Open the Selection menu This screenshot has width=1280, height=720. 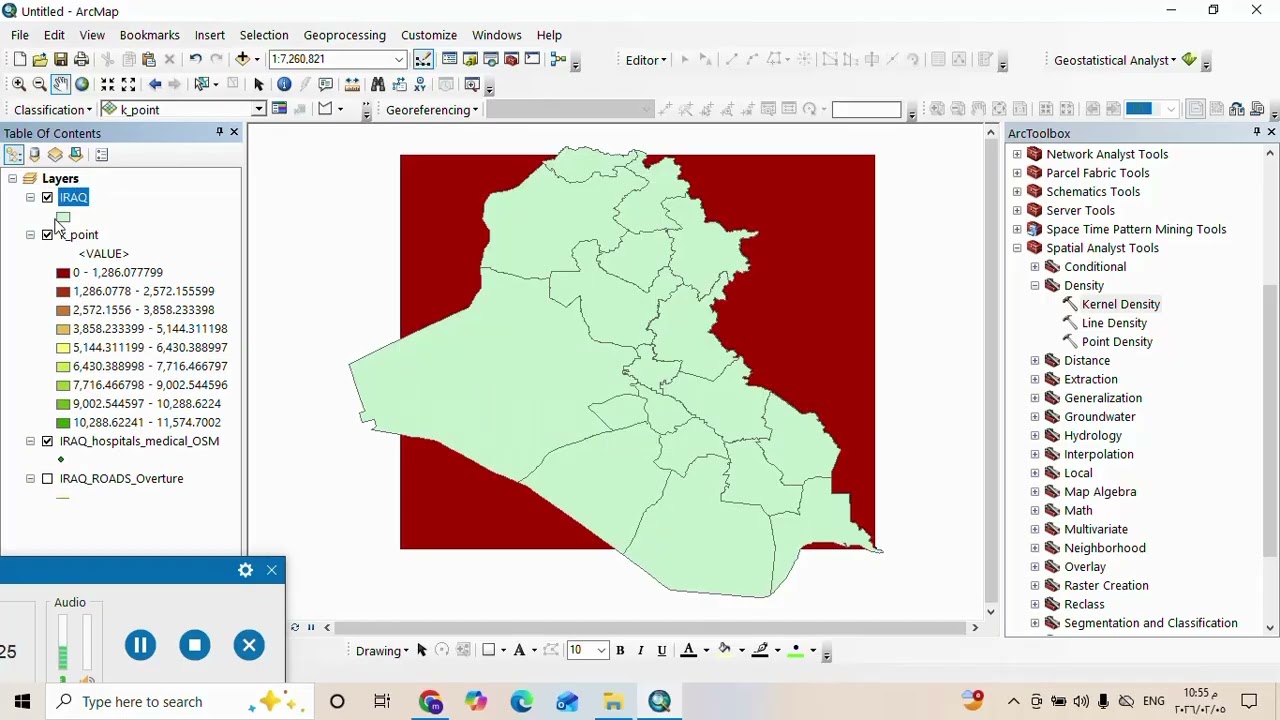click(264, 35)
